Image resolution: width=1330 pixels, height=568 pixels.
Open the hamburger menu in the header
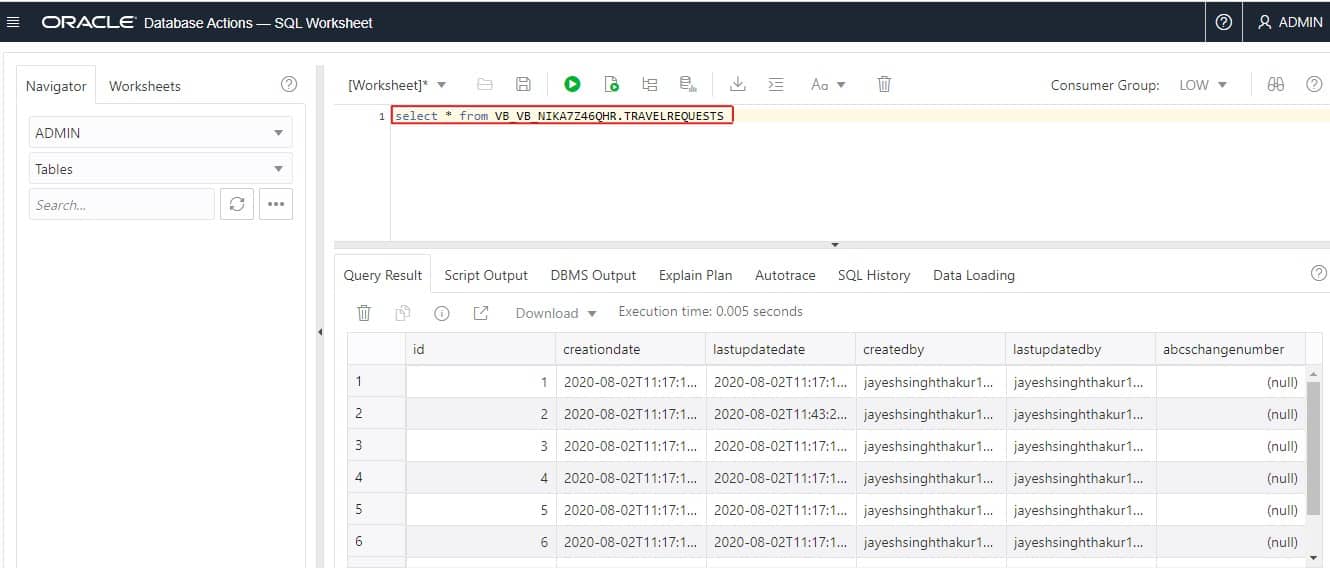[x=14, y=22]
